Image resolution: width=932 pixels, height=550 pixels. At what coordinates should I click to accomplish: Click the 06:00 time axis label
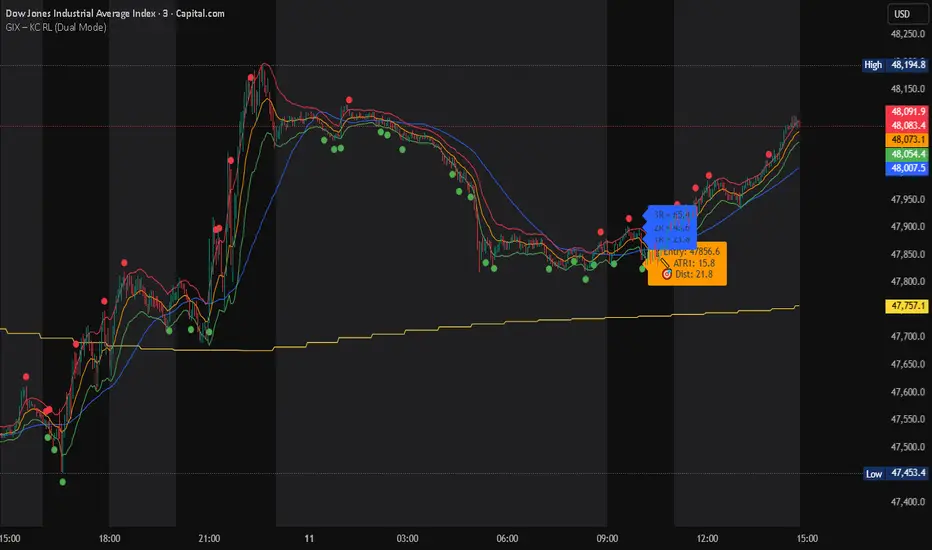pos(507,539)
